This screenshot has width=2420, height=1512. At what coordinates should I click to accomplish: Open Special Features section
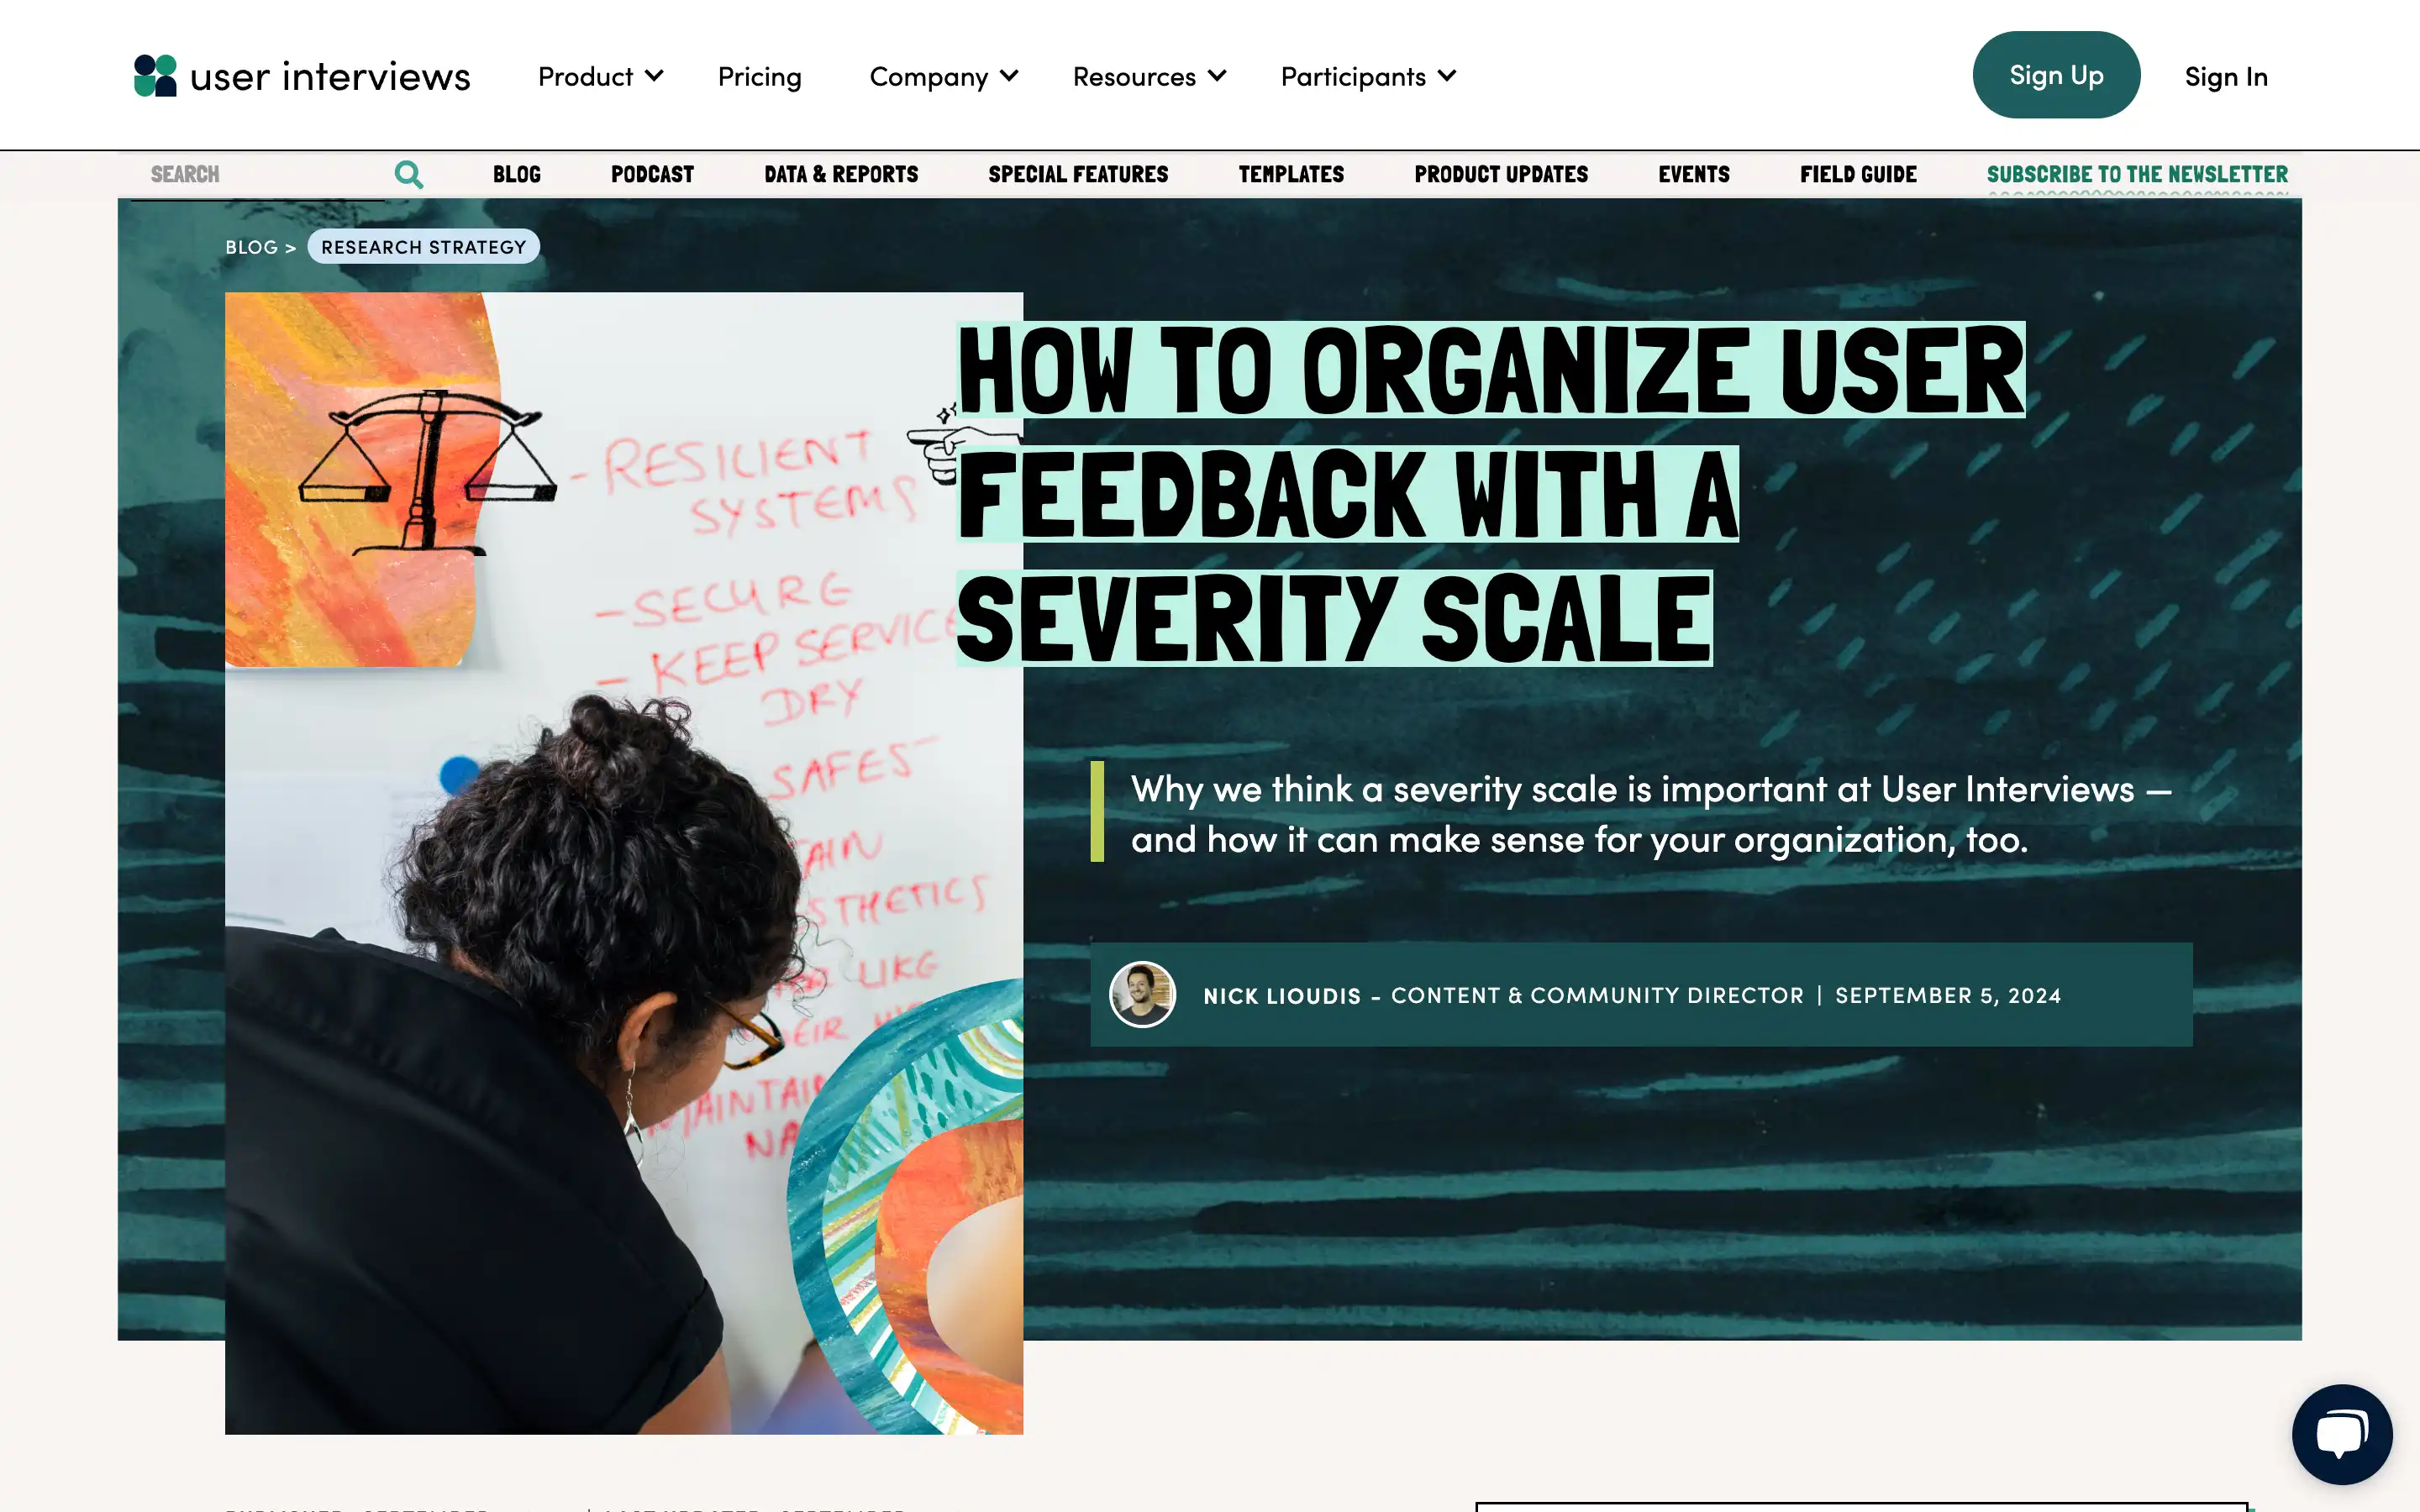(x=1078, y=174)
